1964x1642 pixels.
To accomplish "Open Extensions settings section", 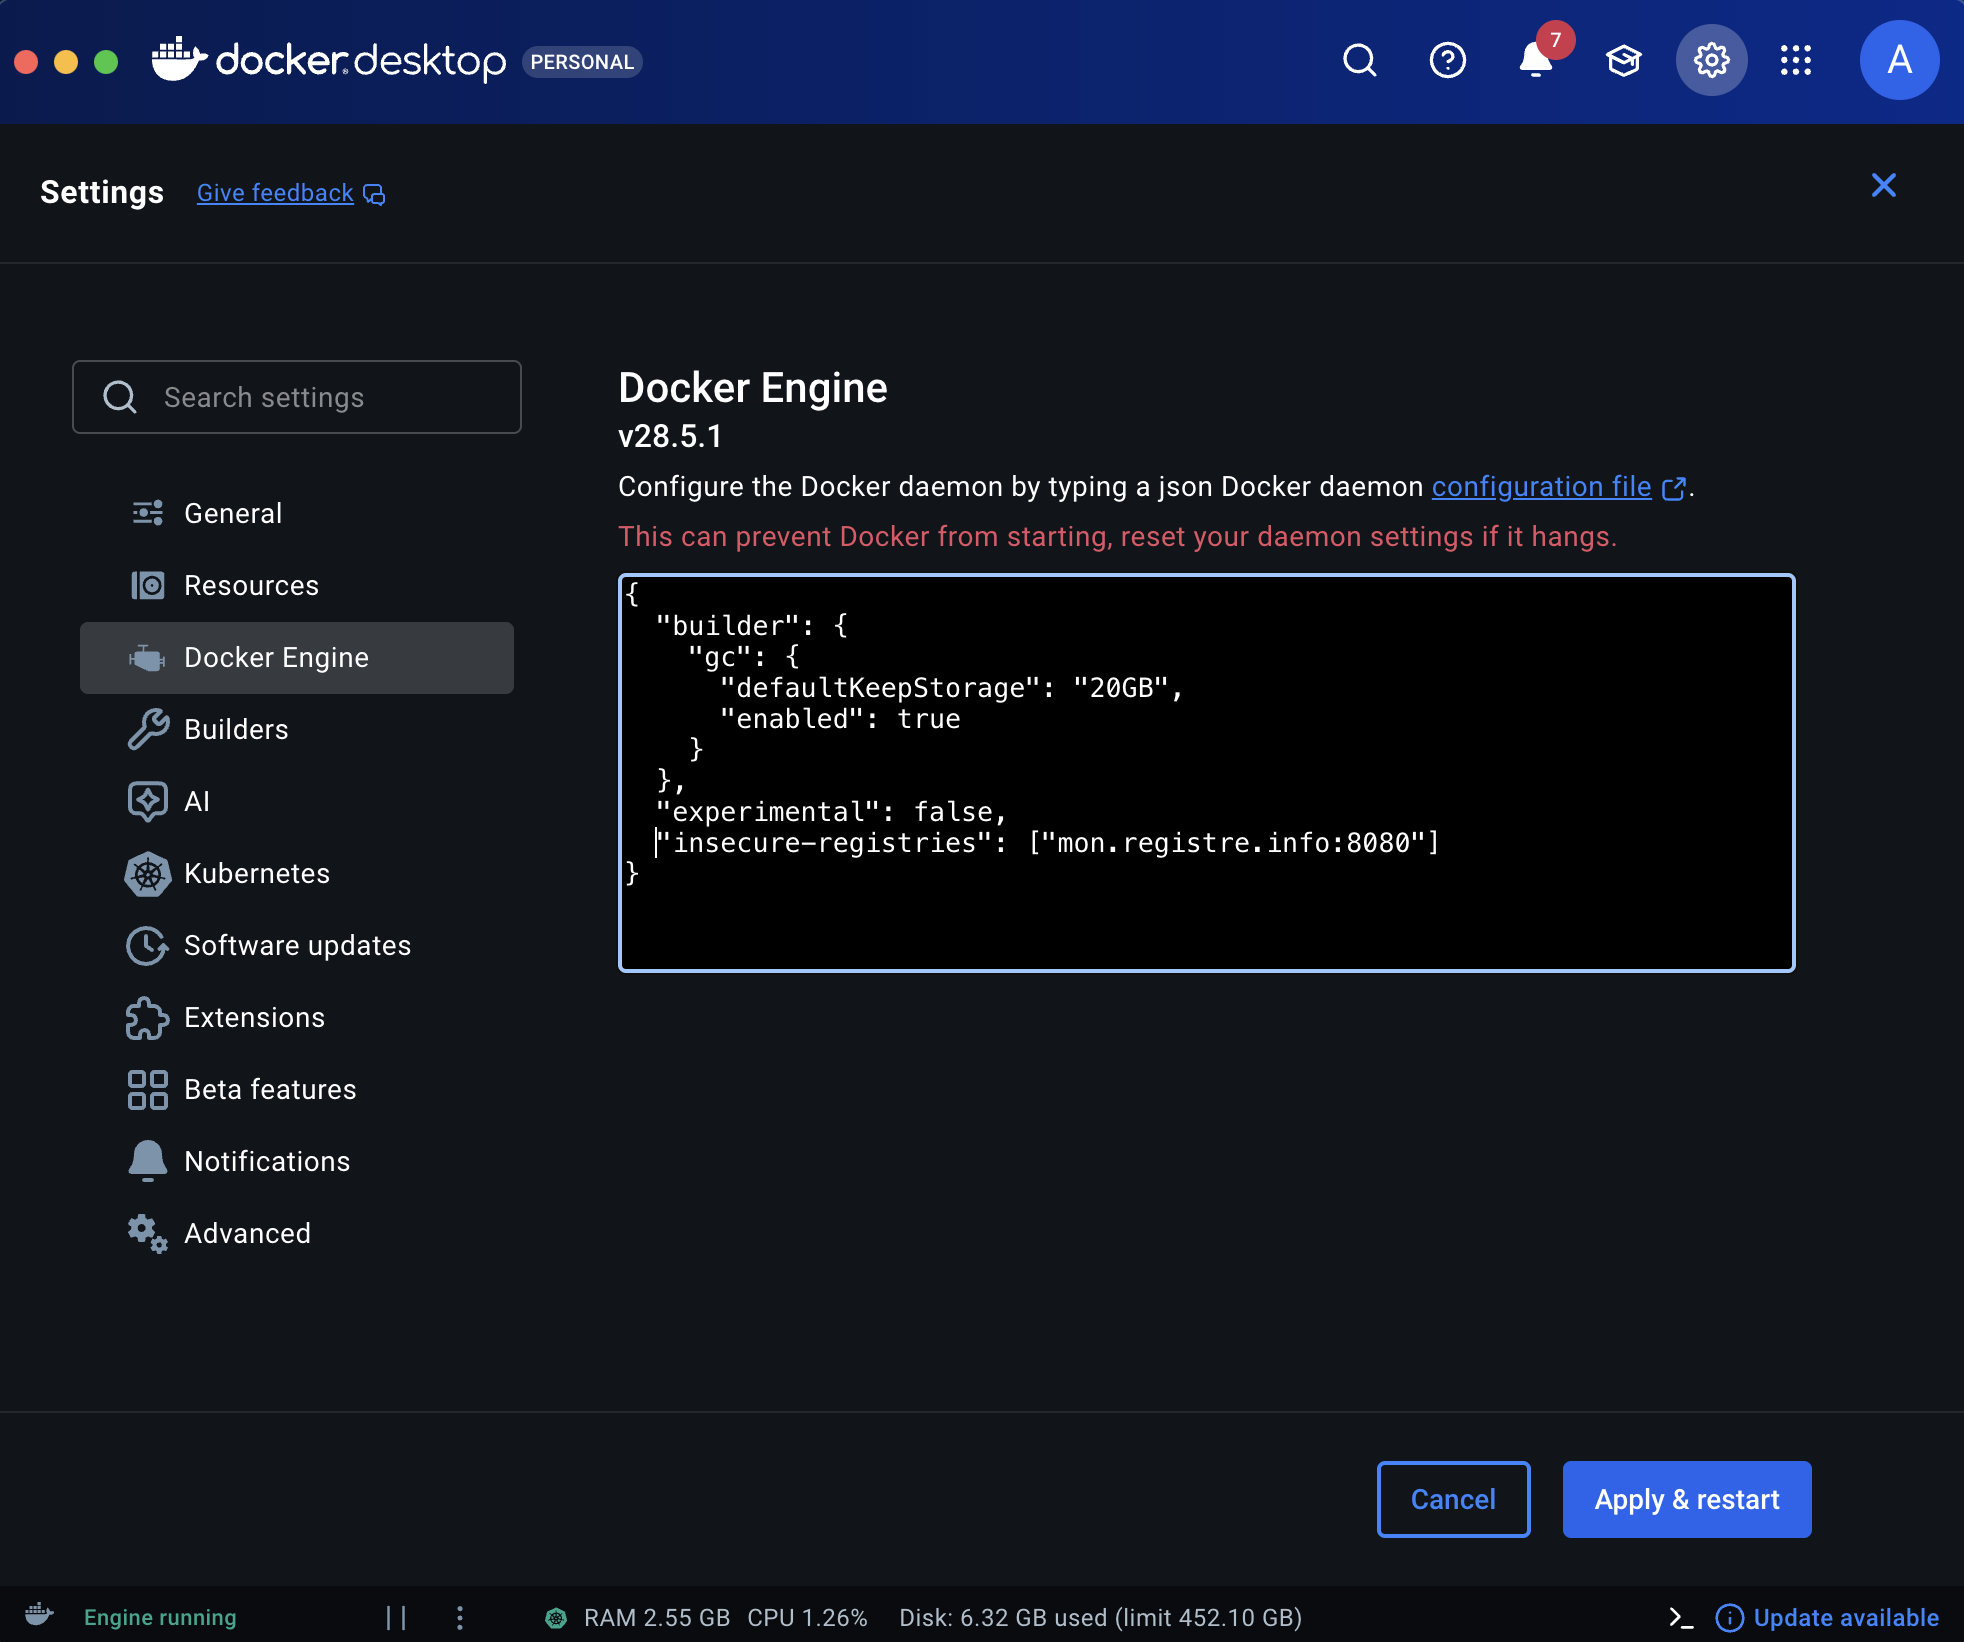I will (254, 1017).
